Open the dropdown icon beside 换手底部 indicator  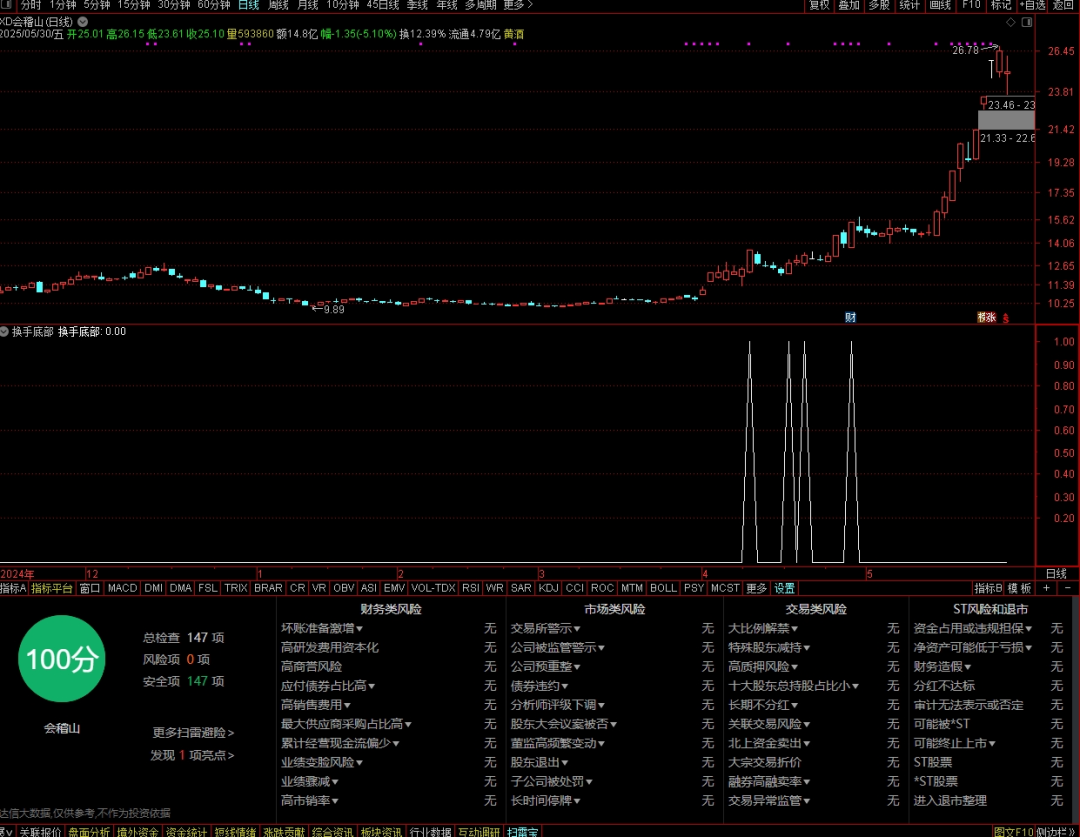pos(4,331)
